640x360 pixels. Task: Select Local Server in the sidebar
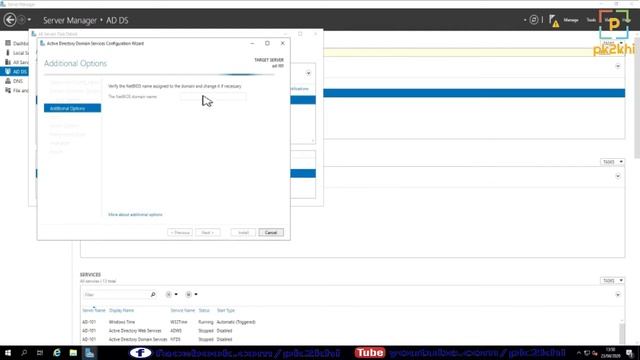click(x=16, y=53)
